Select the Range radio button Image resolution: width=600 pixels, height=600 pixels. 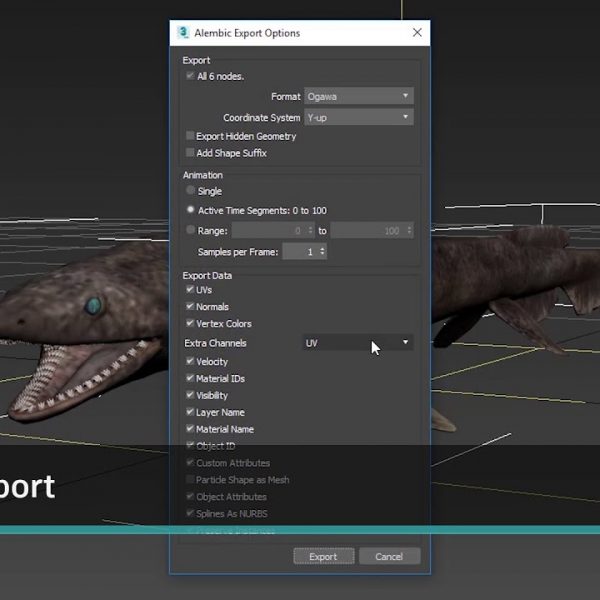190,231
